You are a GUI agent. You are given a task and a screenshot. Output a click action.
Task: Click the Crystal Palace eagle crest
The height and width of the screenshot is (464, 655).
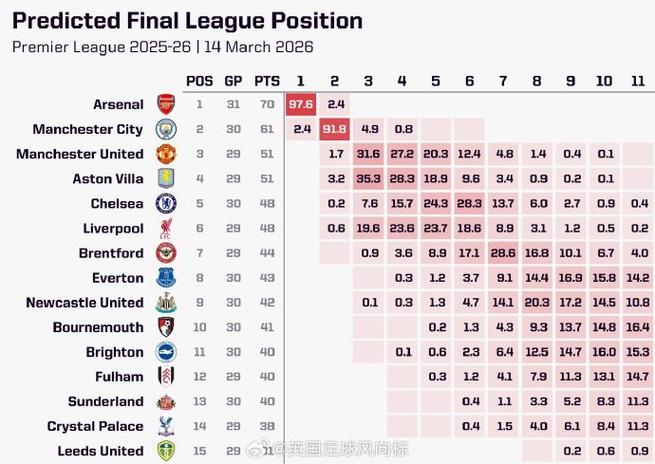coord(166,426)
